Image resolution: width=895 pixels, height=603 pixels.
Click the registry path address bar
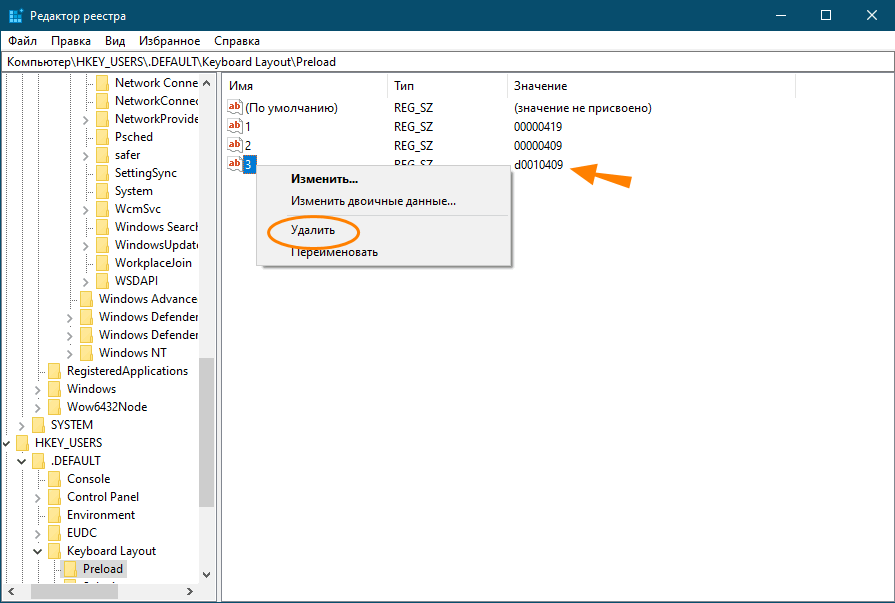[447, 62]
